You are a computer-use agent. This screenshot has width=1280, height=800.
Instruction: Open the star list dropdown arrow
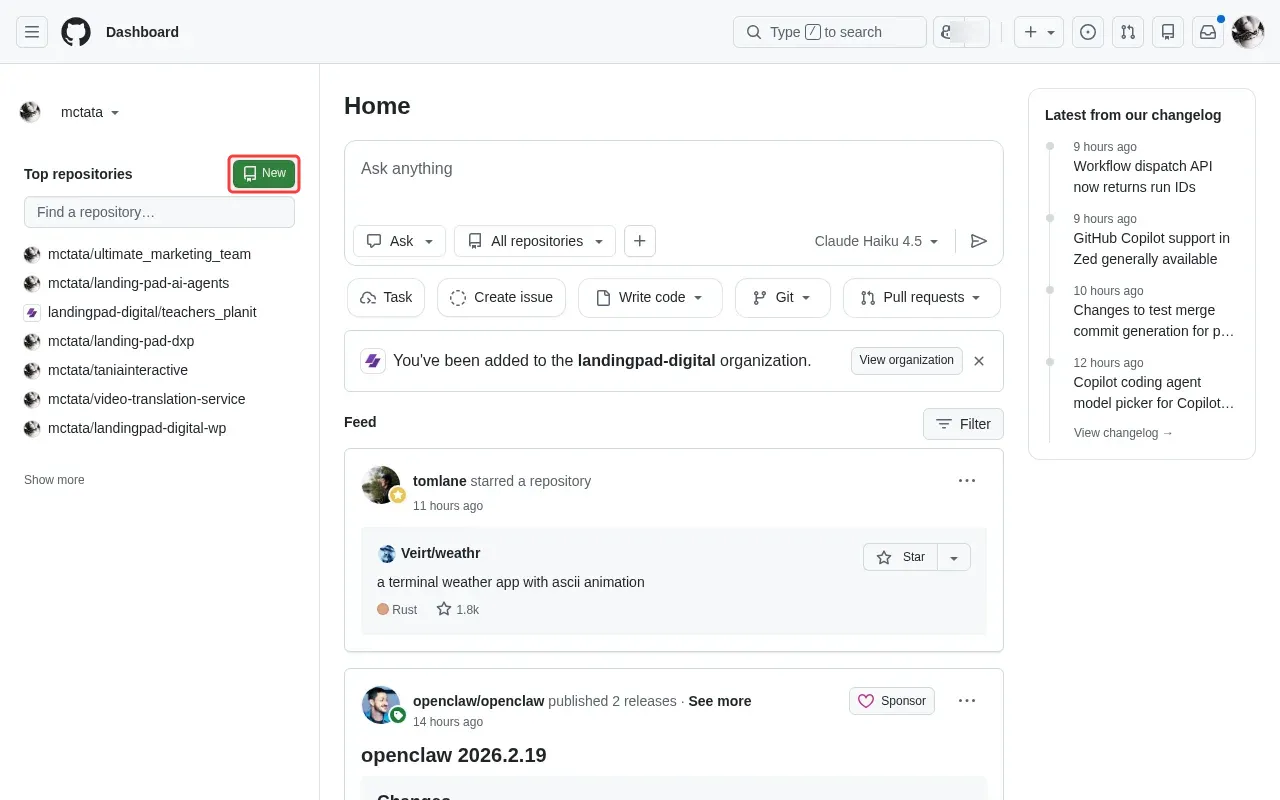[x=954, y=557]
